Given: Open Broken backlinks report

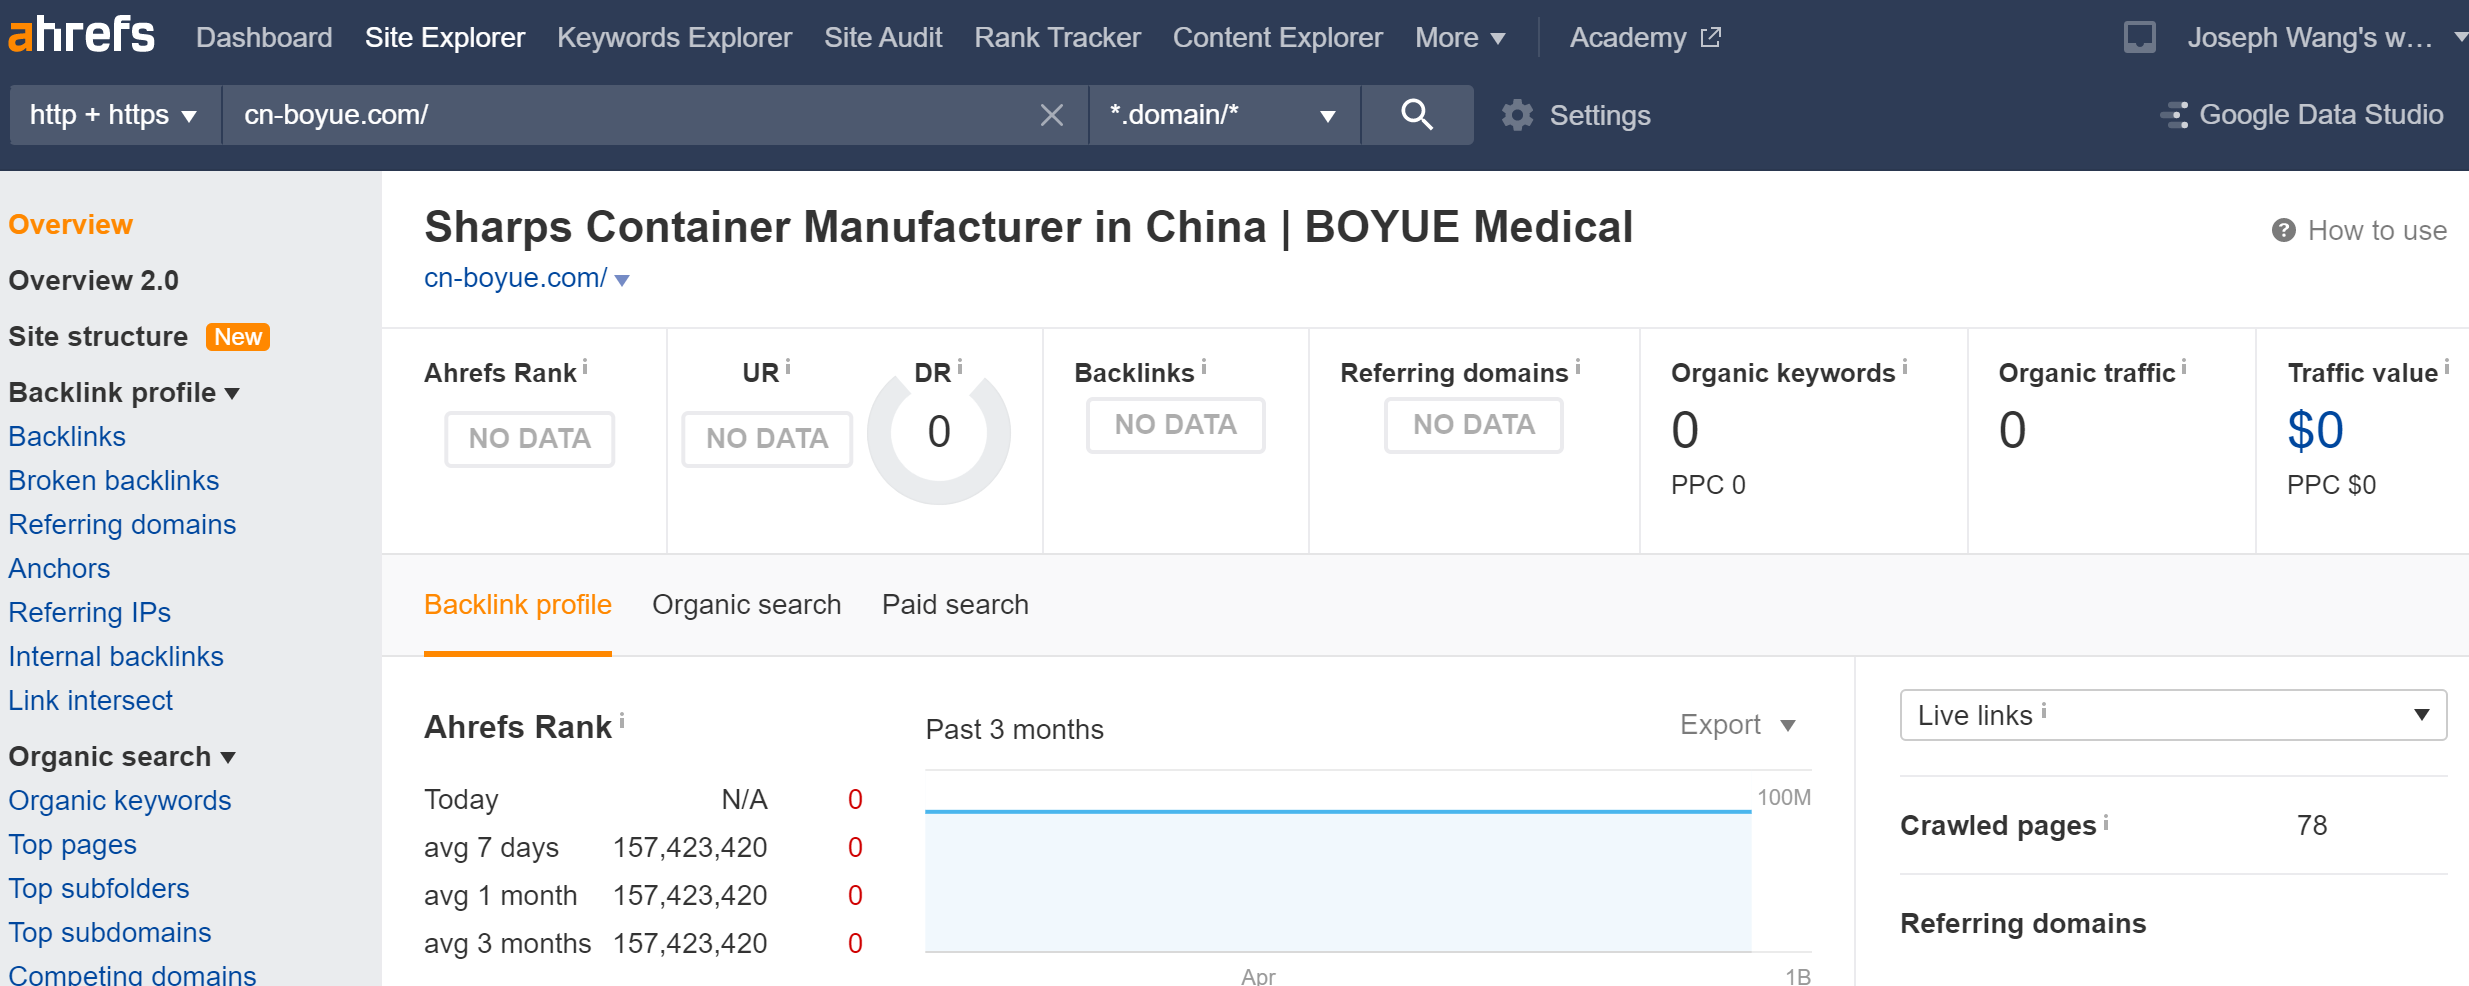Looking at the screenshot, I should pyautogui.click(x=113, y=481).
